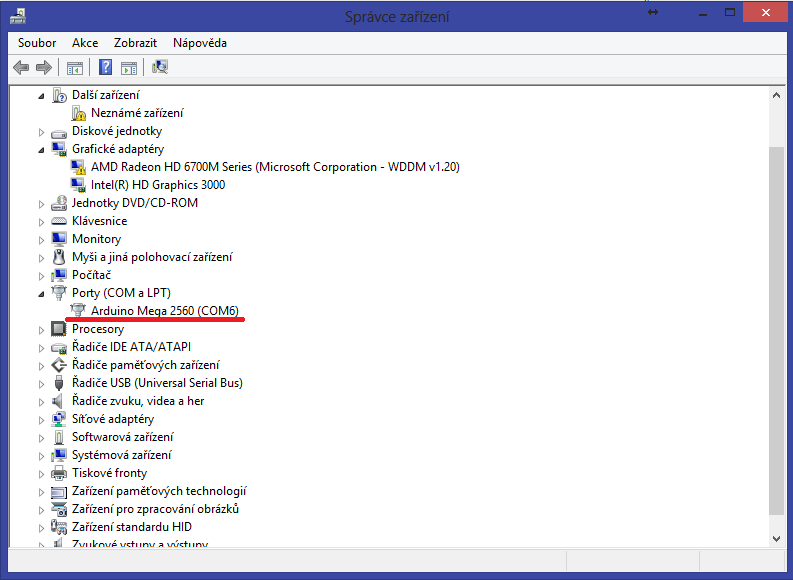This screenshot has height=580, width=793.
Task: Click the Grafické adaptéry monitor icon
Action: (59, 149)
